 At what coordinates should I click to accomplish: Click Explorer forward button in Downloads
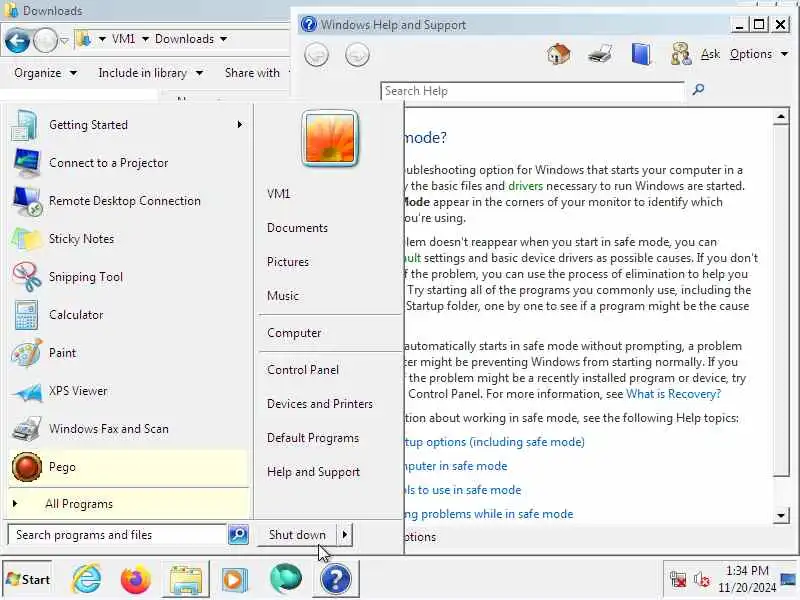45,40
